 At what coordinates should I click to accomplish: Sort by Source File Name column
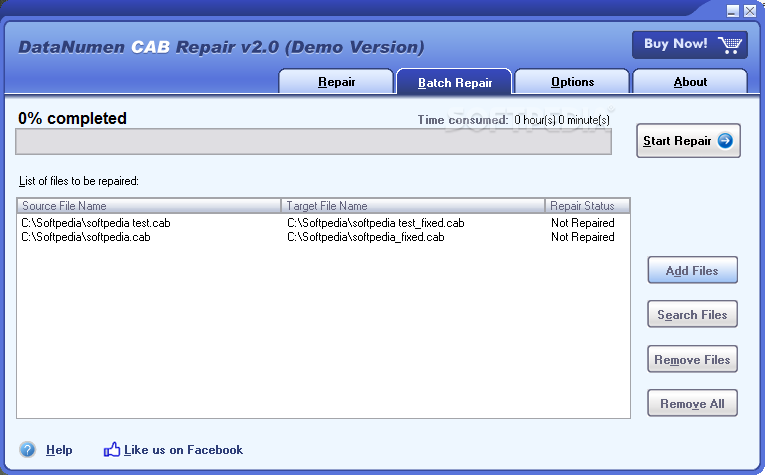click(149, 206)
